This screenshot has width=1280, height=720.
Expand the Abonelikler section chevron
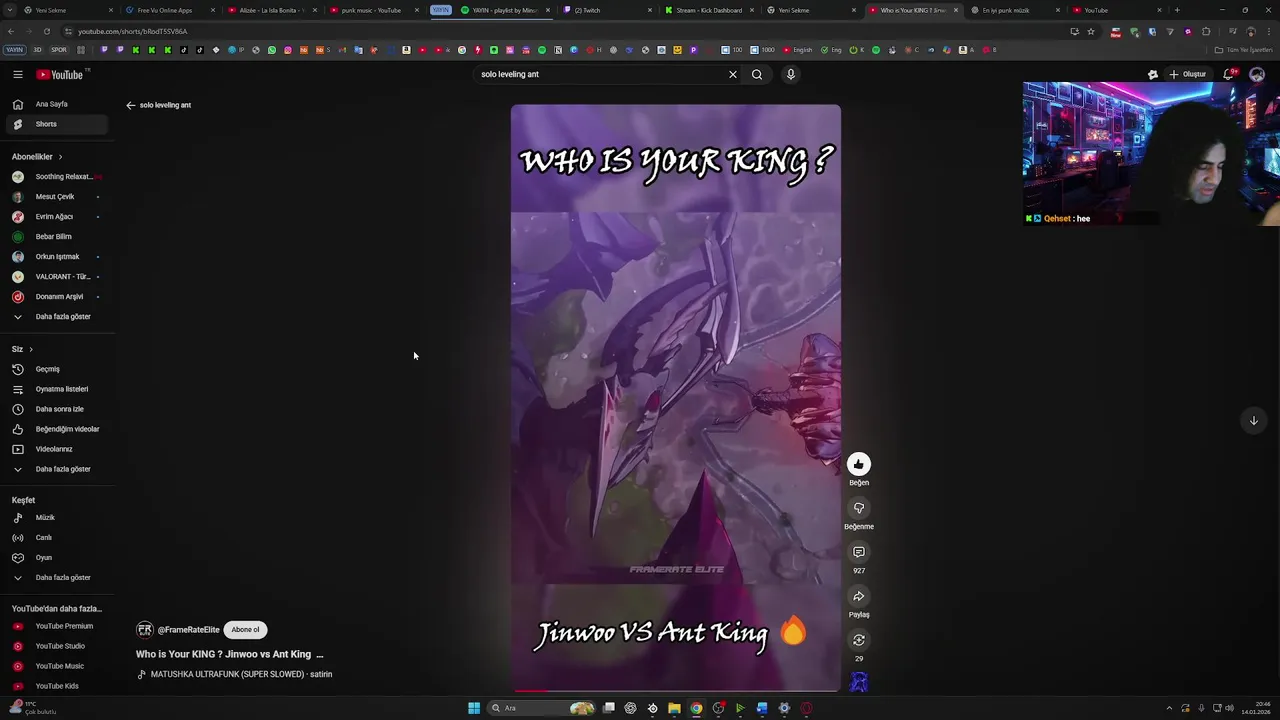[x=60, y=157]
